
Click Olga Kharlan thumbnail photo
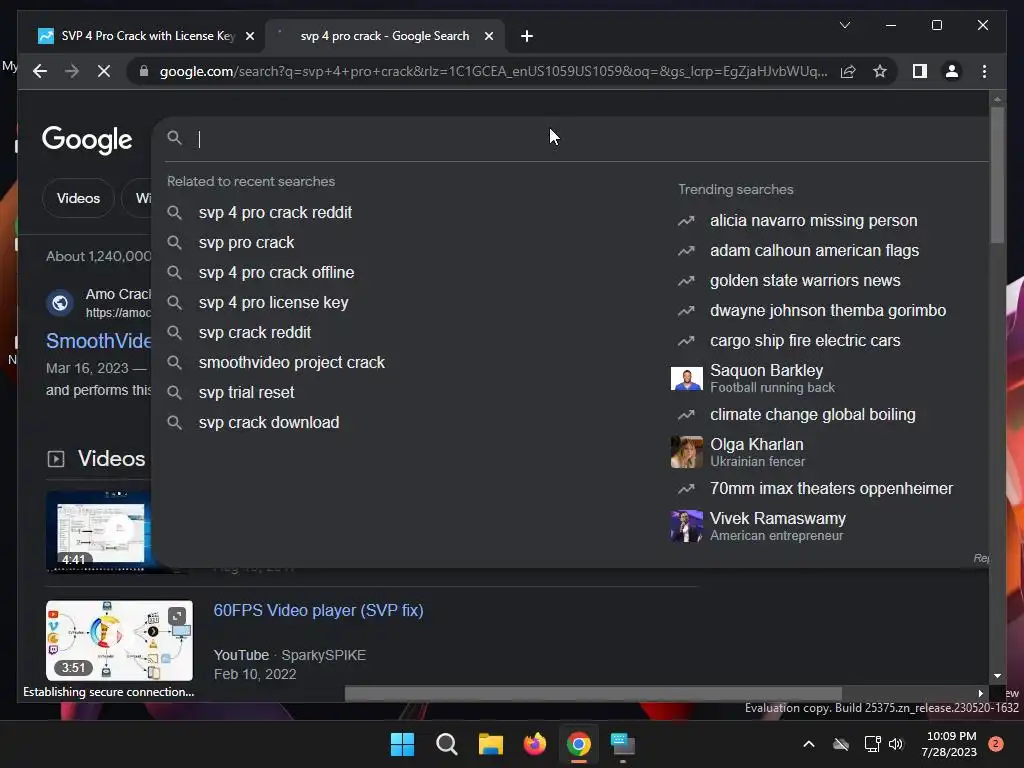686,452
